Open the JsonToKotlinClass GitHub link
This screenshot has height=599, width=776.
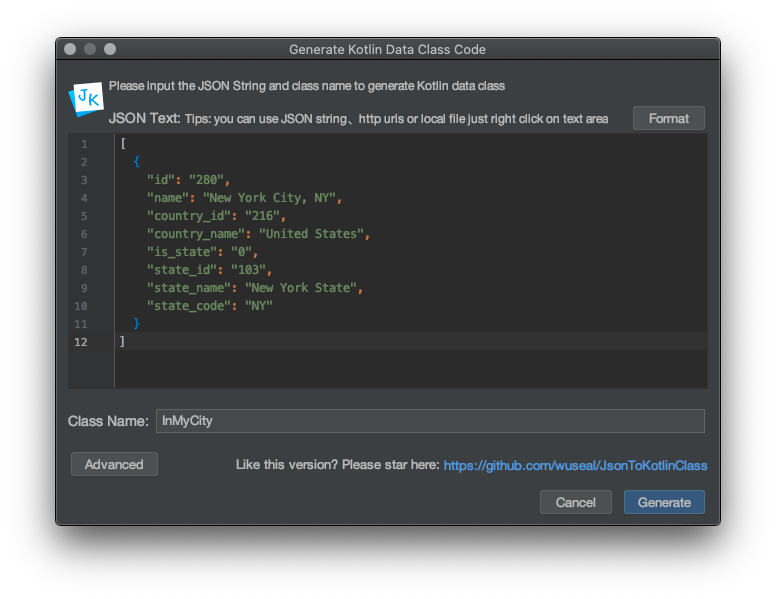pos(575,465)
